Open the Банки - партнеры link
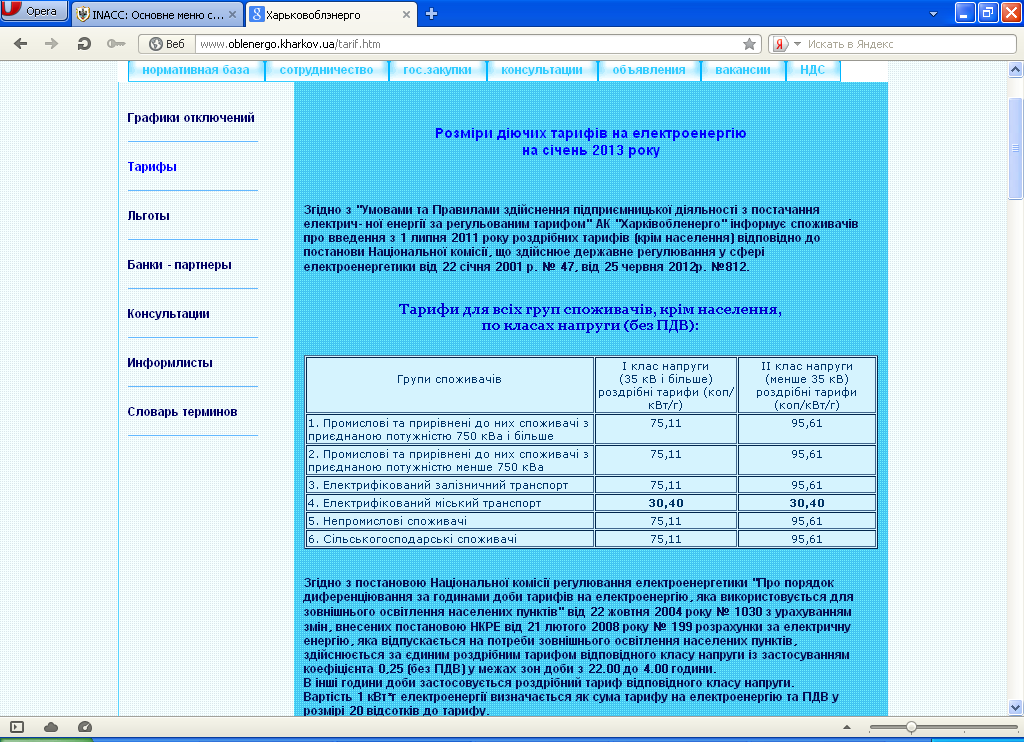 [180, 265]
